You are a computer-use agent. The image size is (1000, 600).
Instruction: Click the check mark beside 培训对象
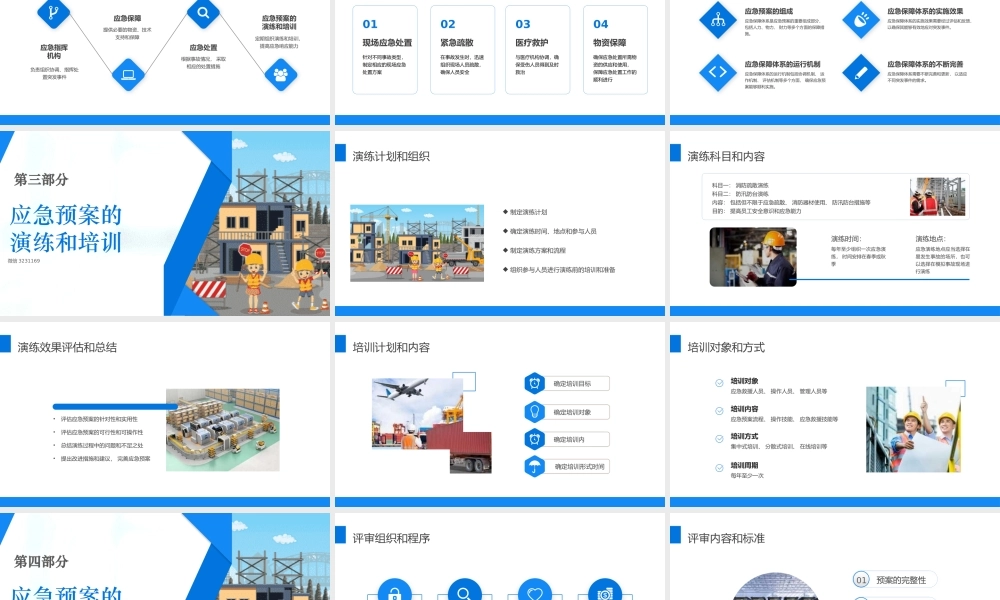719,383
